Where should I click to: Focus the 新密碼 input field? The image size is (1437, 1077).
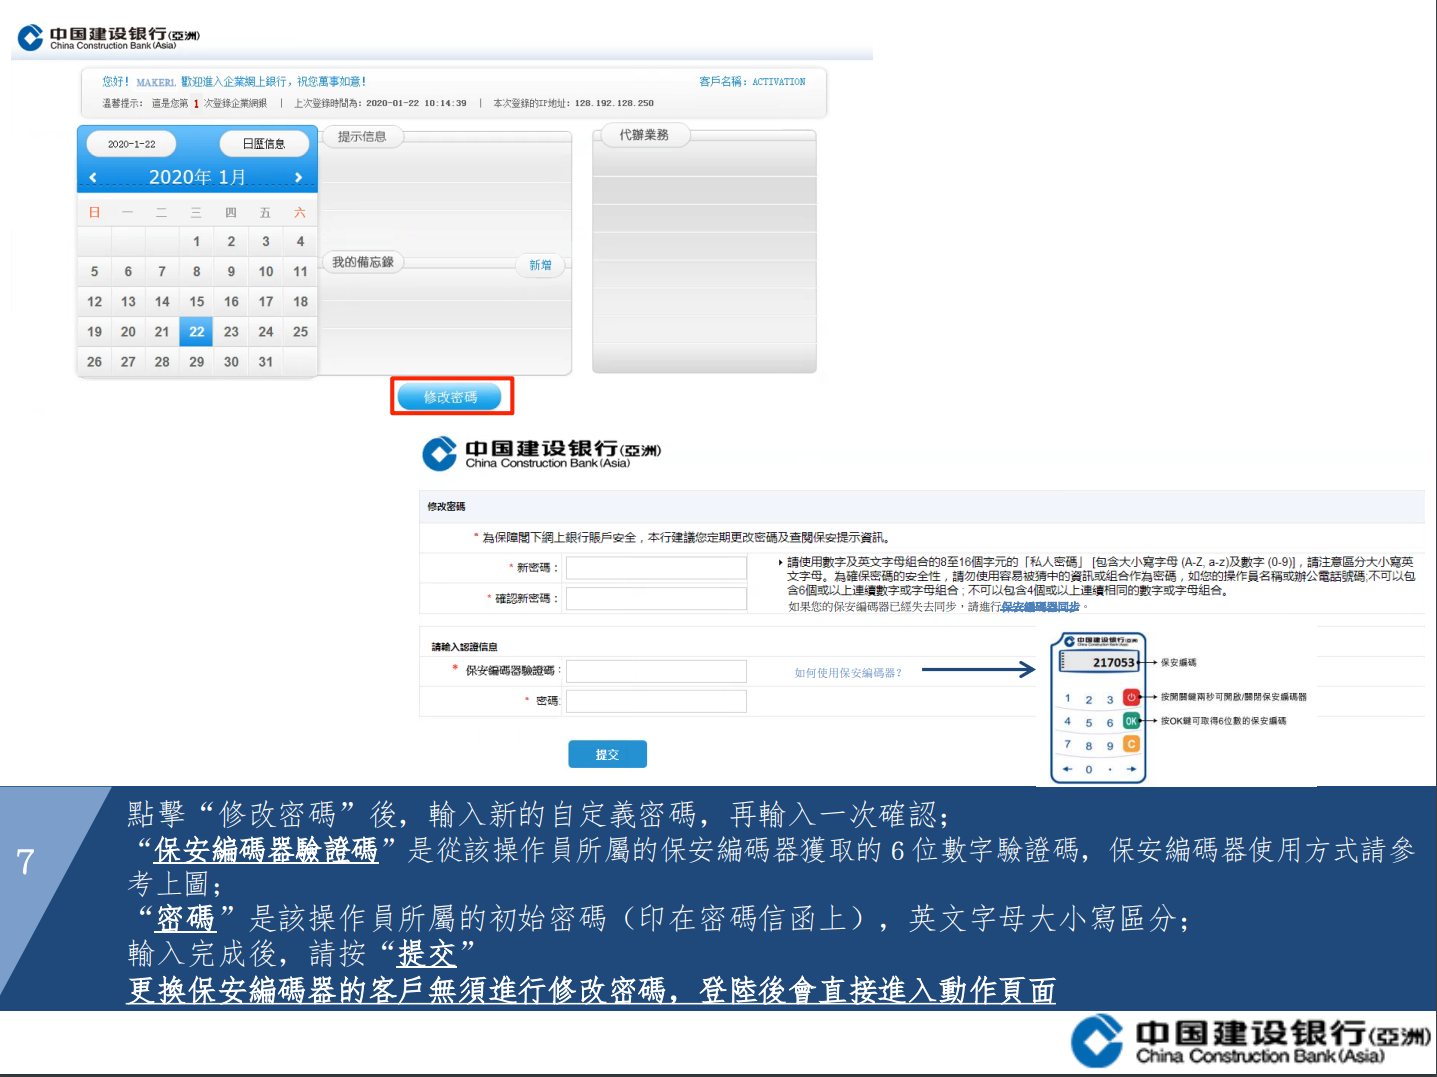tap(656, 568)
